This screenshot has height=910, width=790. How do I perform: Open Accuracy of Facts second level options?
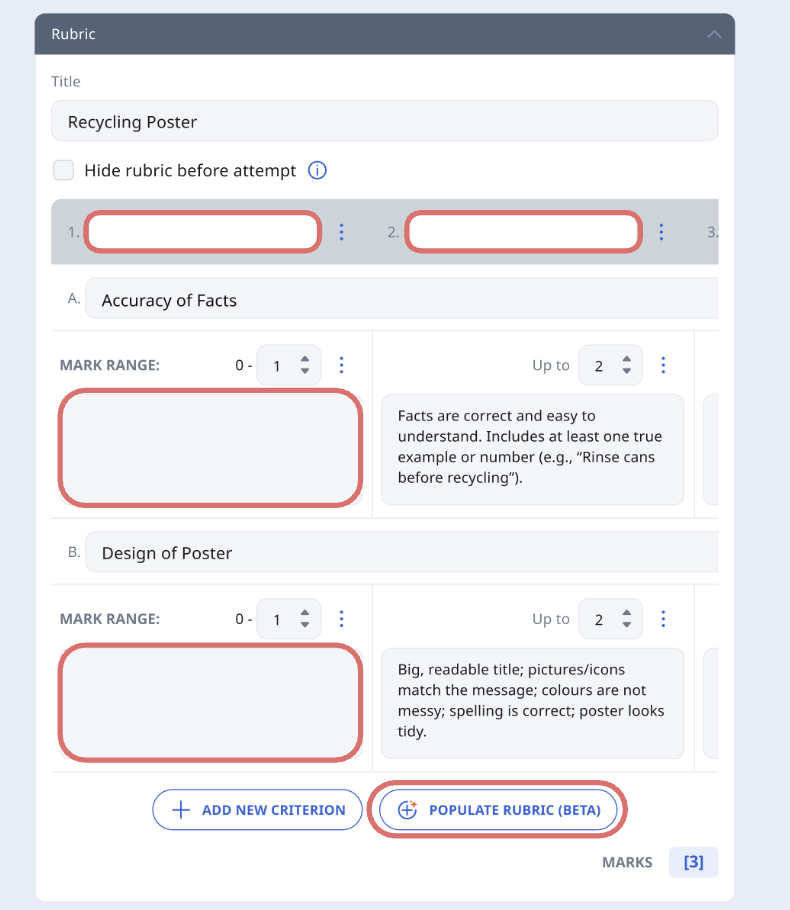click(x=664, y=365)
